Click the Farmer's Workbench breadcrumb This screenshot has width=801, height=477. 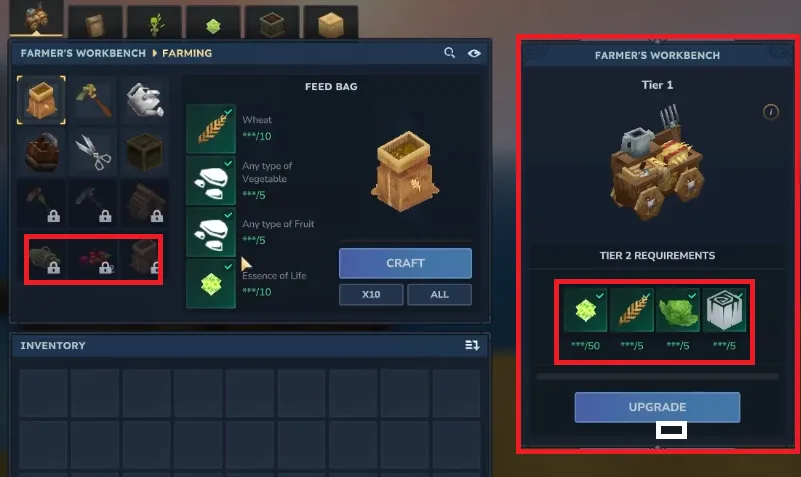83,53
